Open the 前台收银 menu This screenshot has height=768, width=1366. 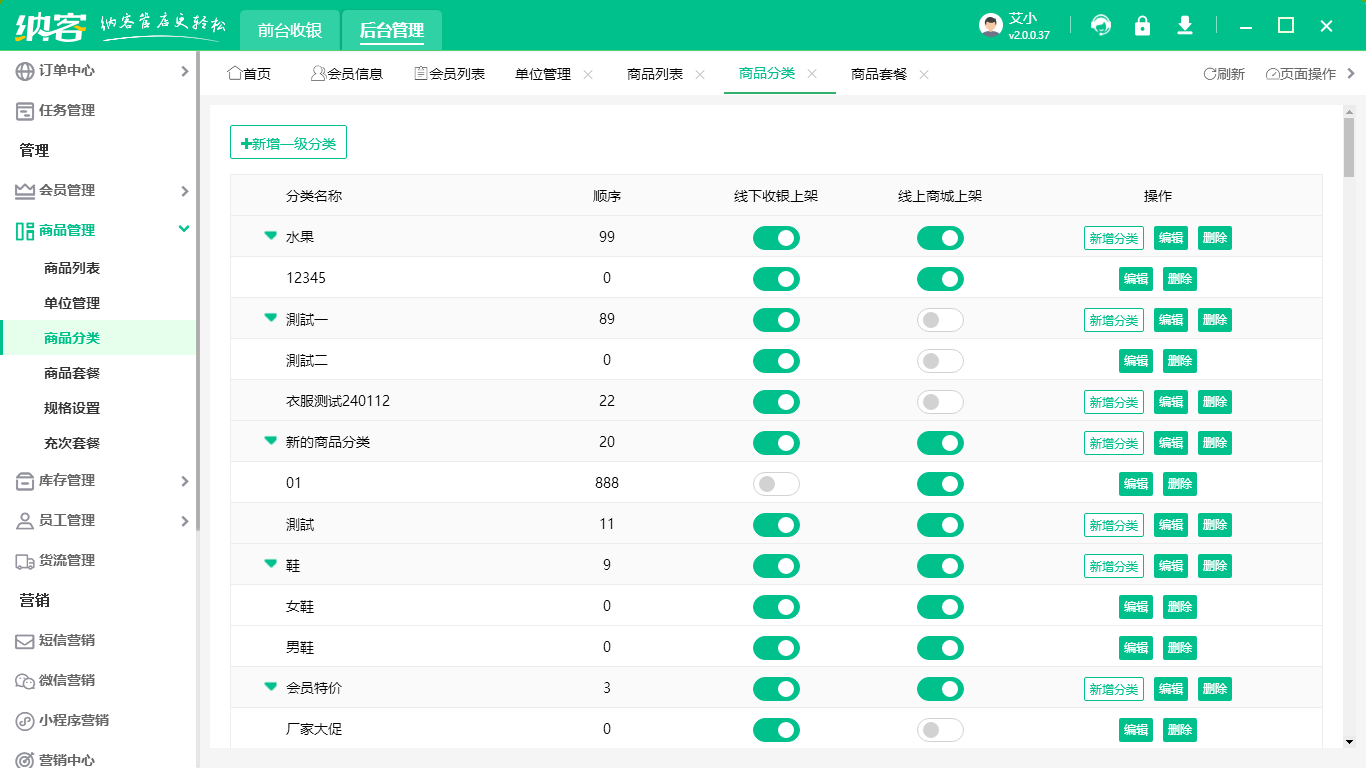[287, 30]
